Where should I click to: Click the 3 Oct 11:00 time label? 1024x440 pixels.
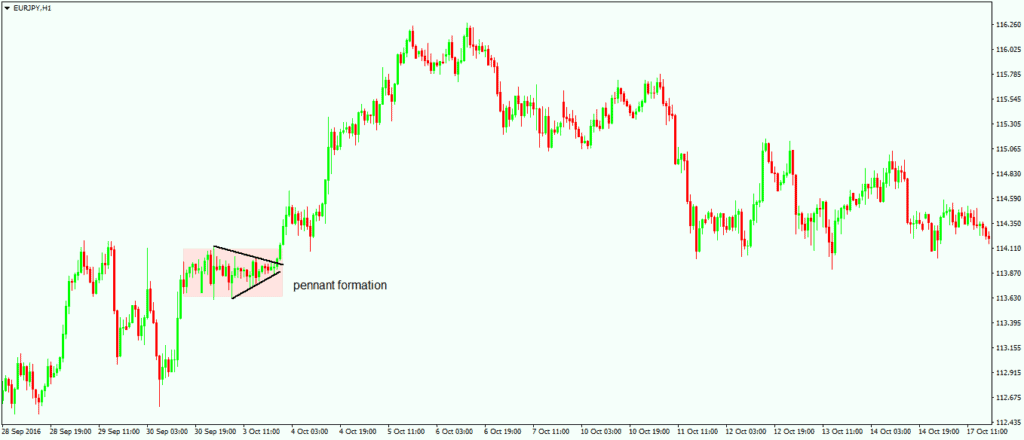tap(261, 432)
